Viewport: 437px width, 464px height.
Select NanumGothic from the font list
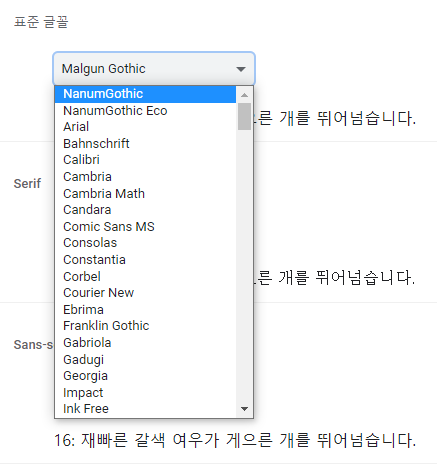tap(145, 94)
